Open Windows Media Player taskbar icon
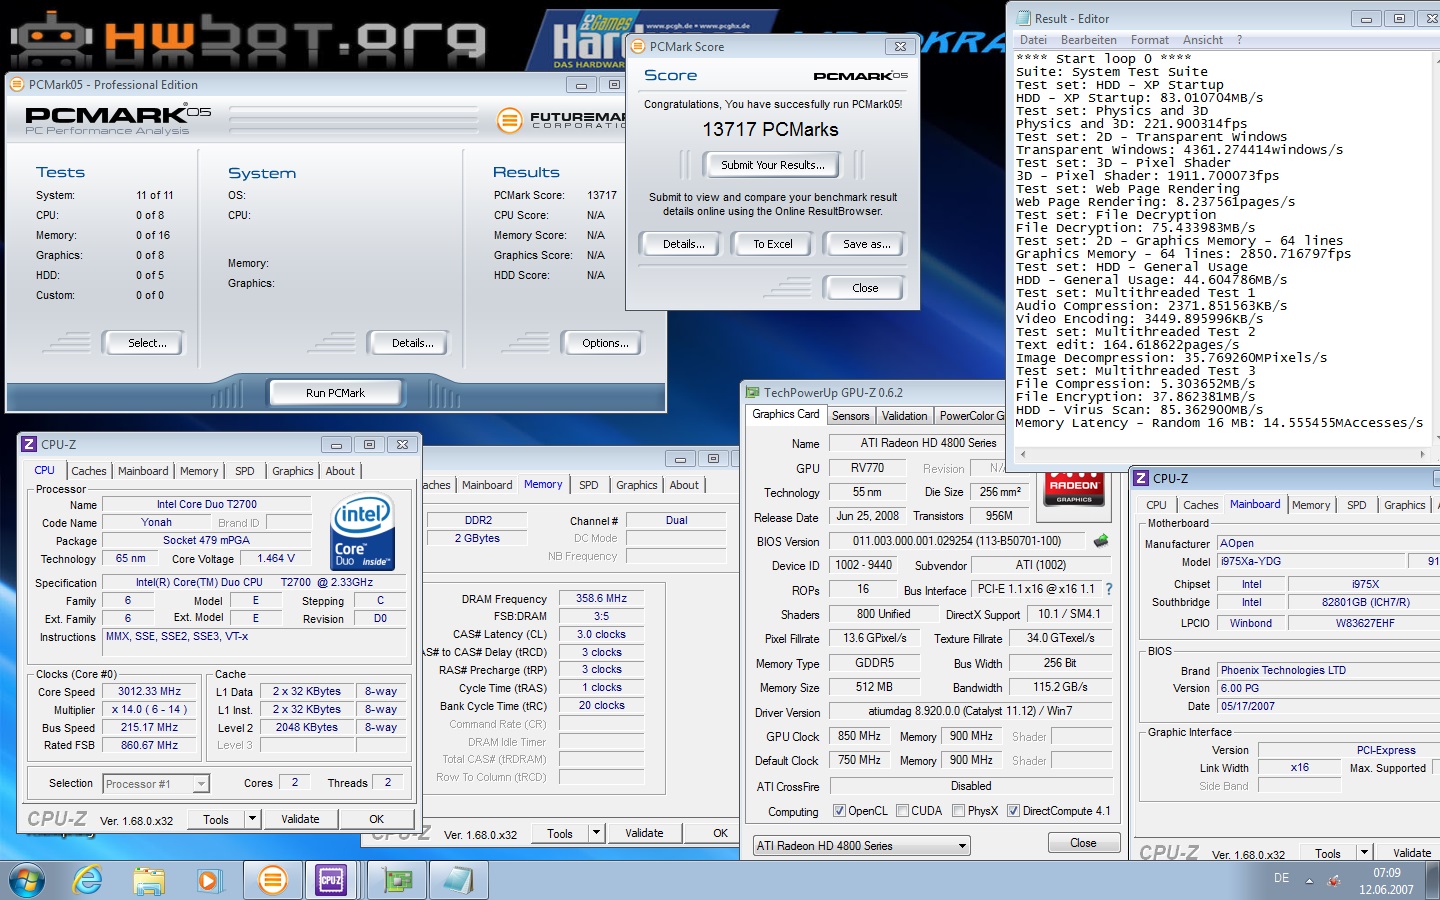 pos(208,880)
